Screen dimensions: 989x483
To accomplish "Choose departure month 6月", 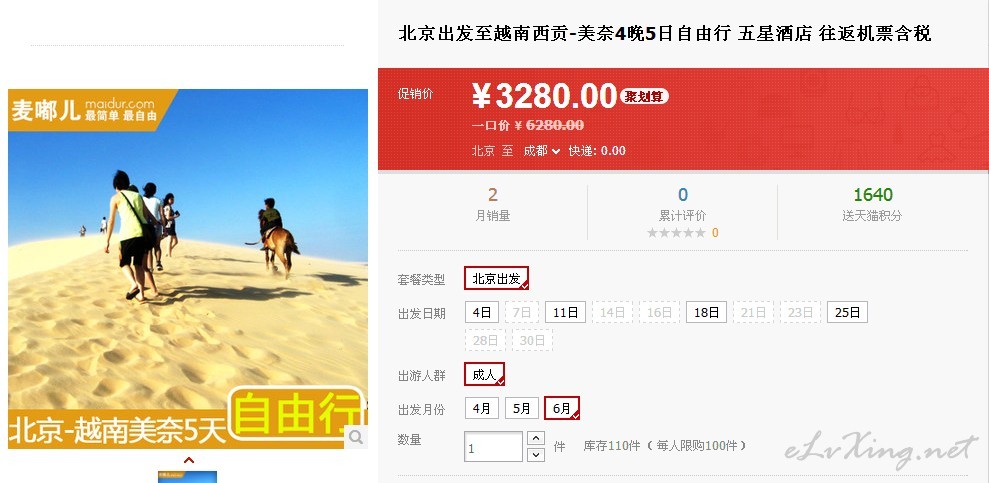I will pyautogui.click(x=562, y=408).
